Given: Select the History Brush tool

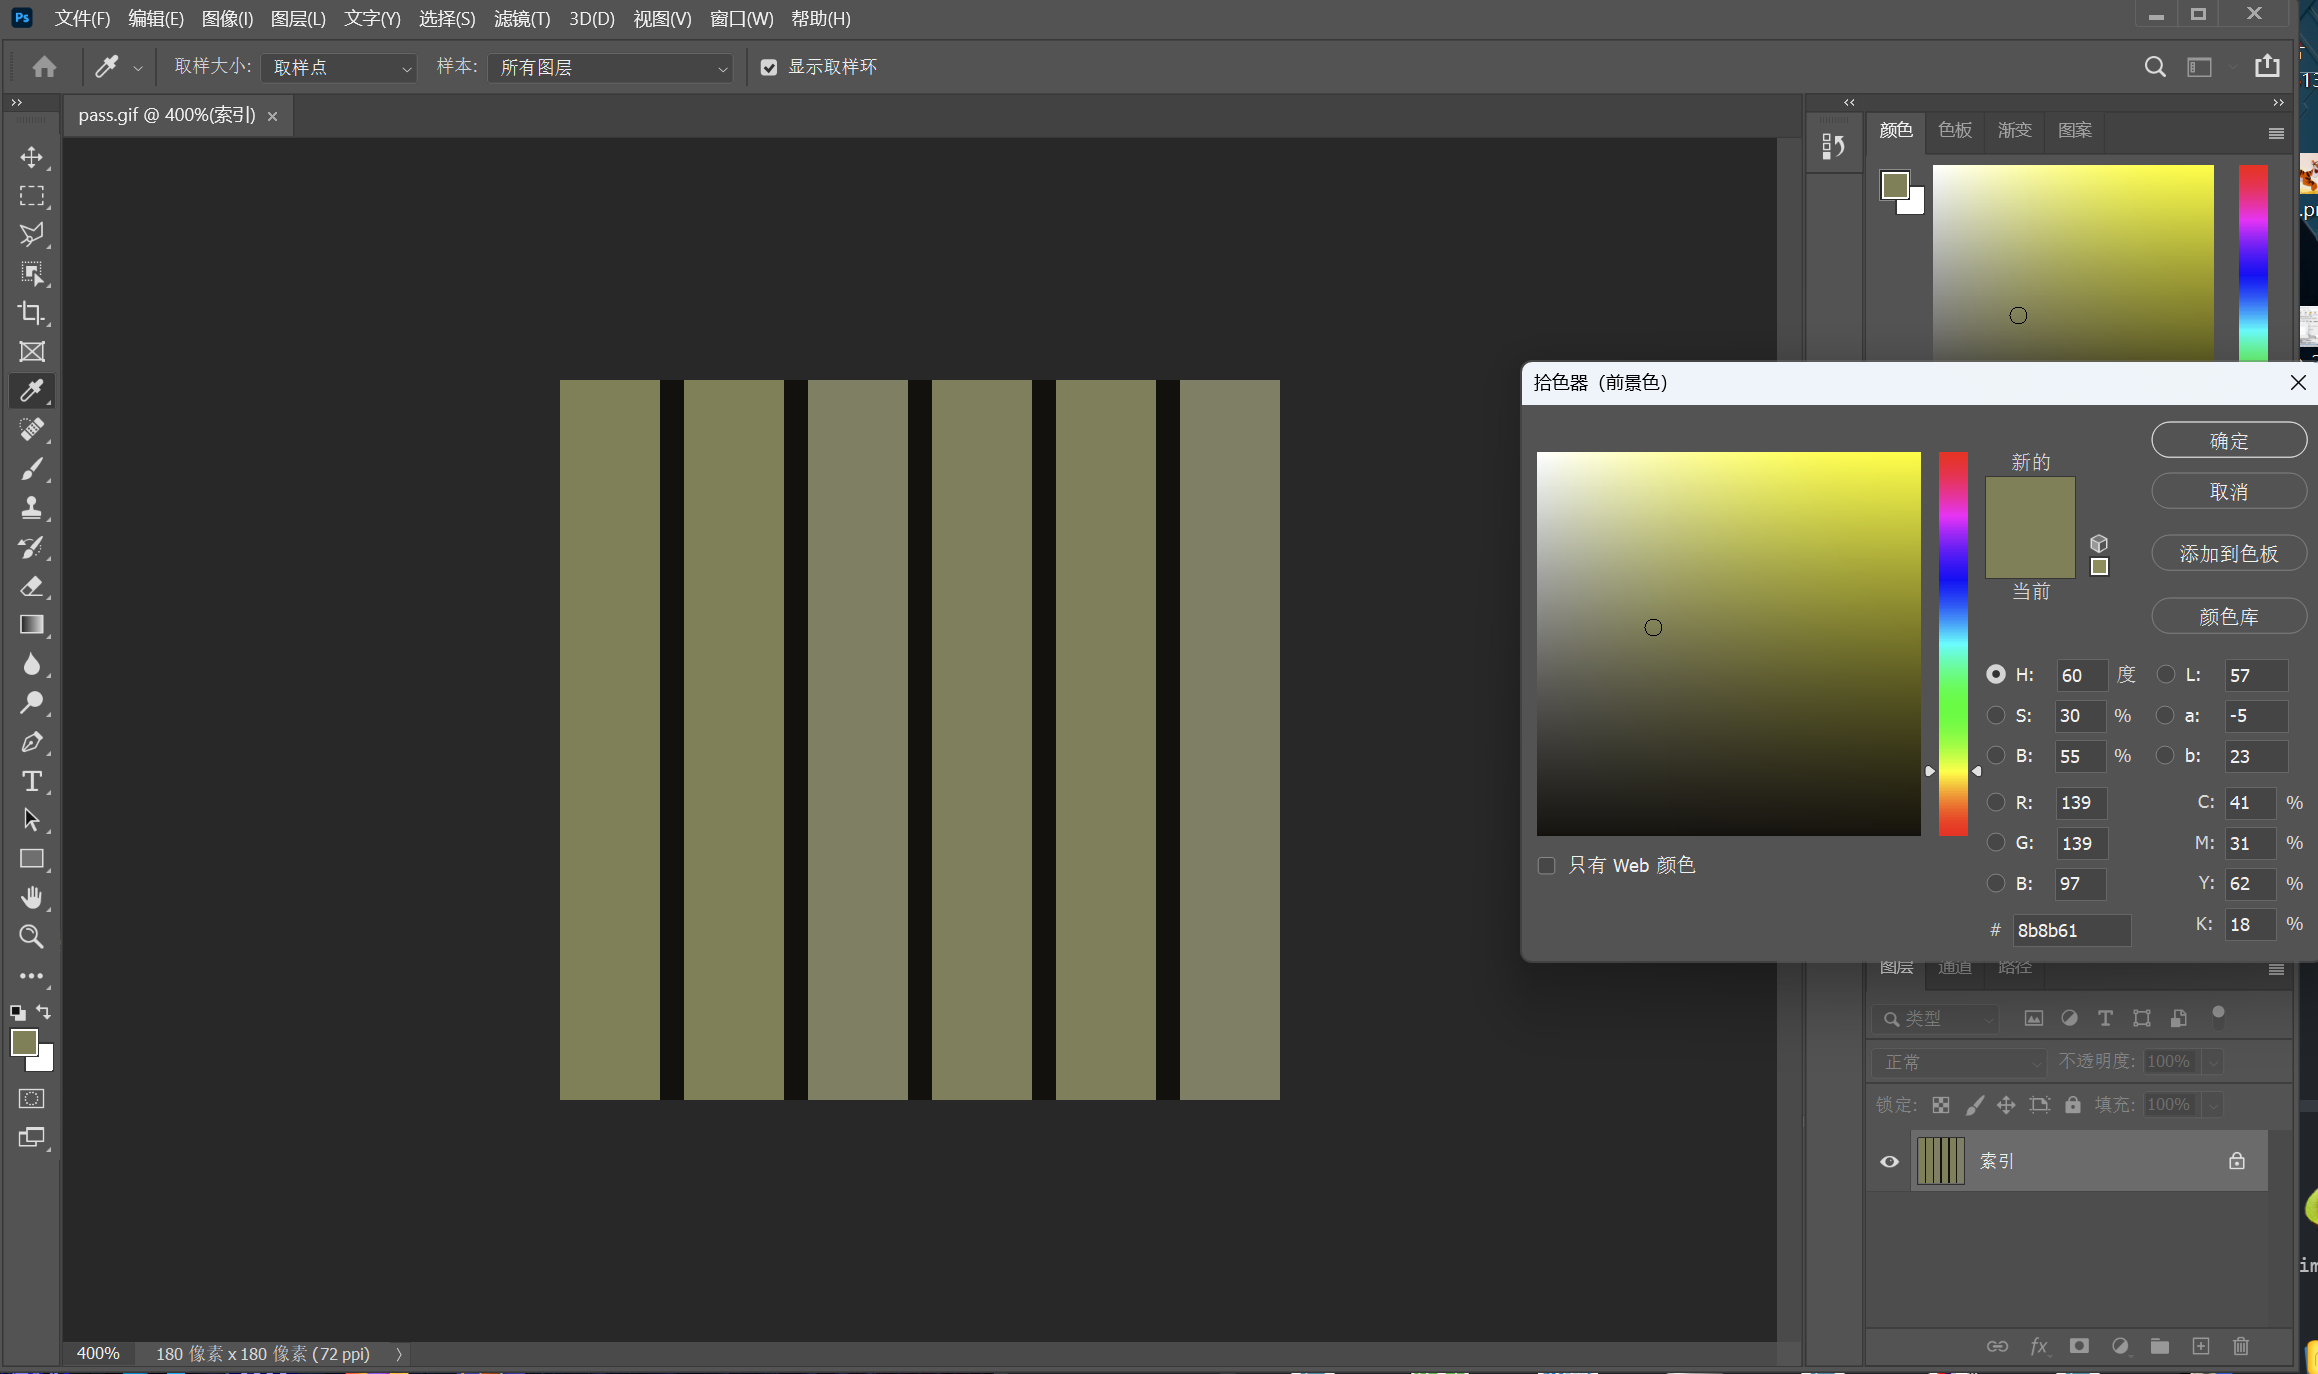Looking at the screenshot, I should pyautogui.click(x=32, y=547).
